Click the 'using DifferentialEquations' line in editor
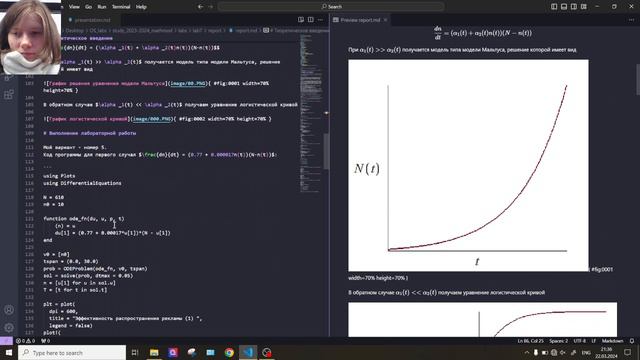 tap(82, 183)
